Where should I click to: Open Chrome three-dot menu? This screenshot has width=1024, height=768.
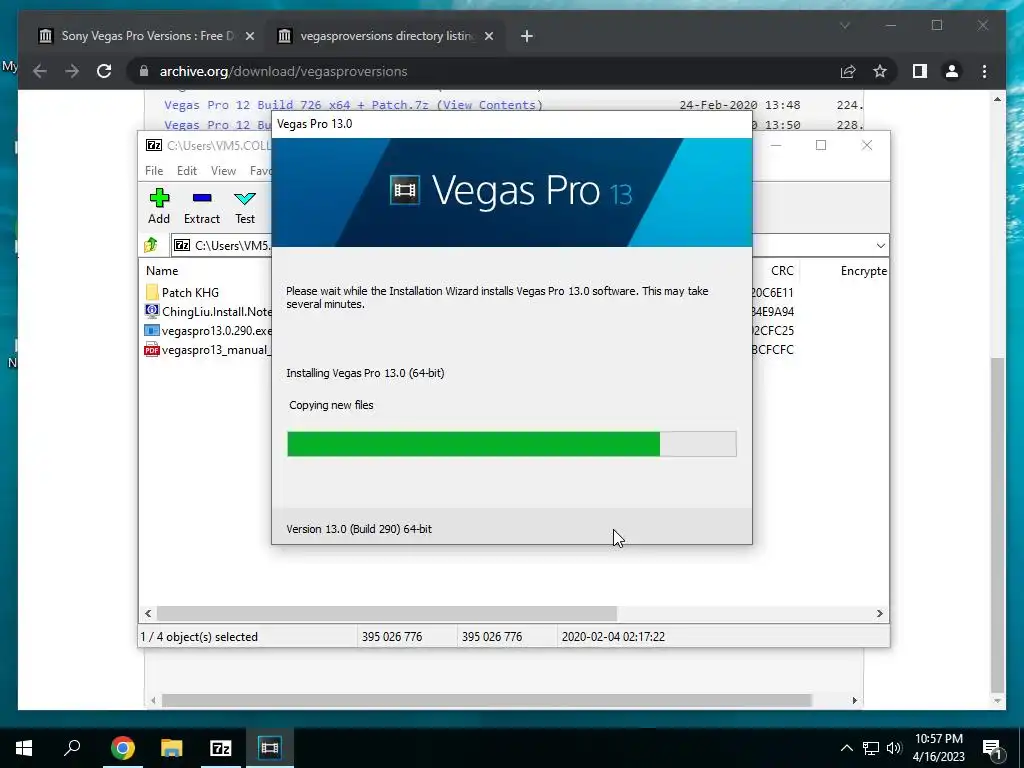984,71
